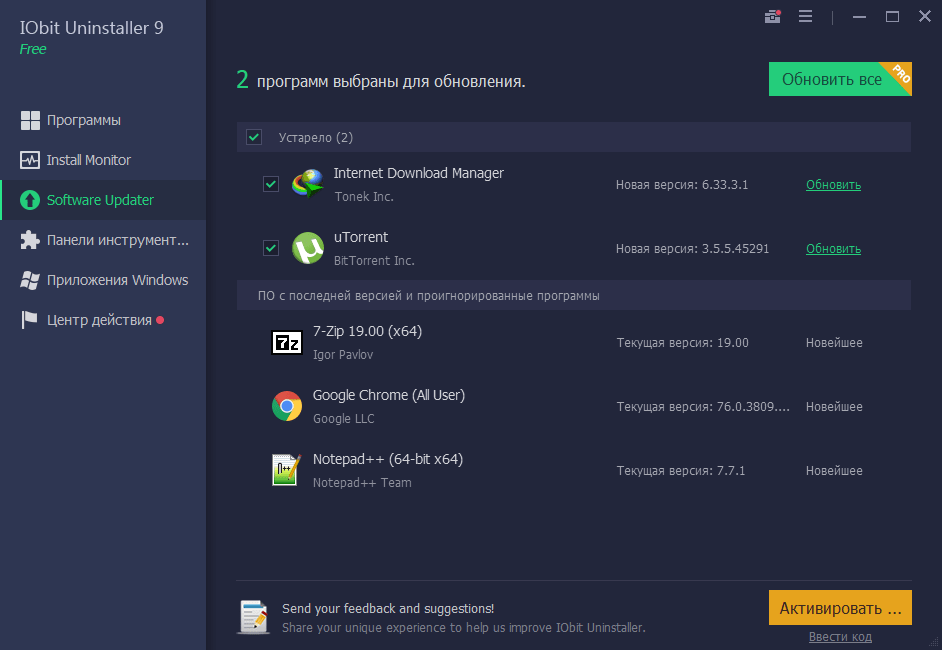Click the Action Center flag icon
The height and width of the screenshot is (650, 942).
coord(29,320)
